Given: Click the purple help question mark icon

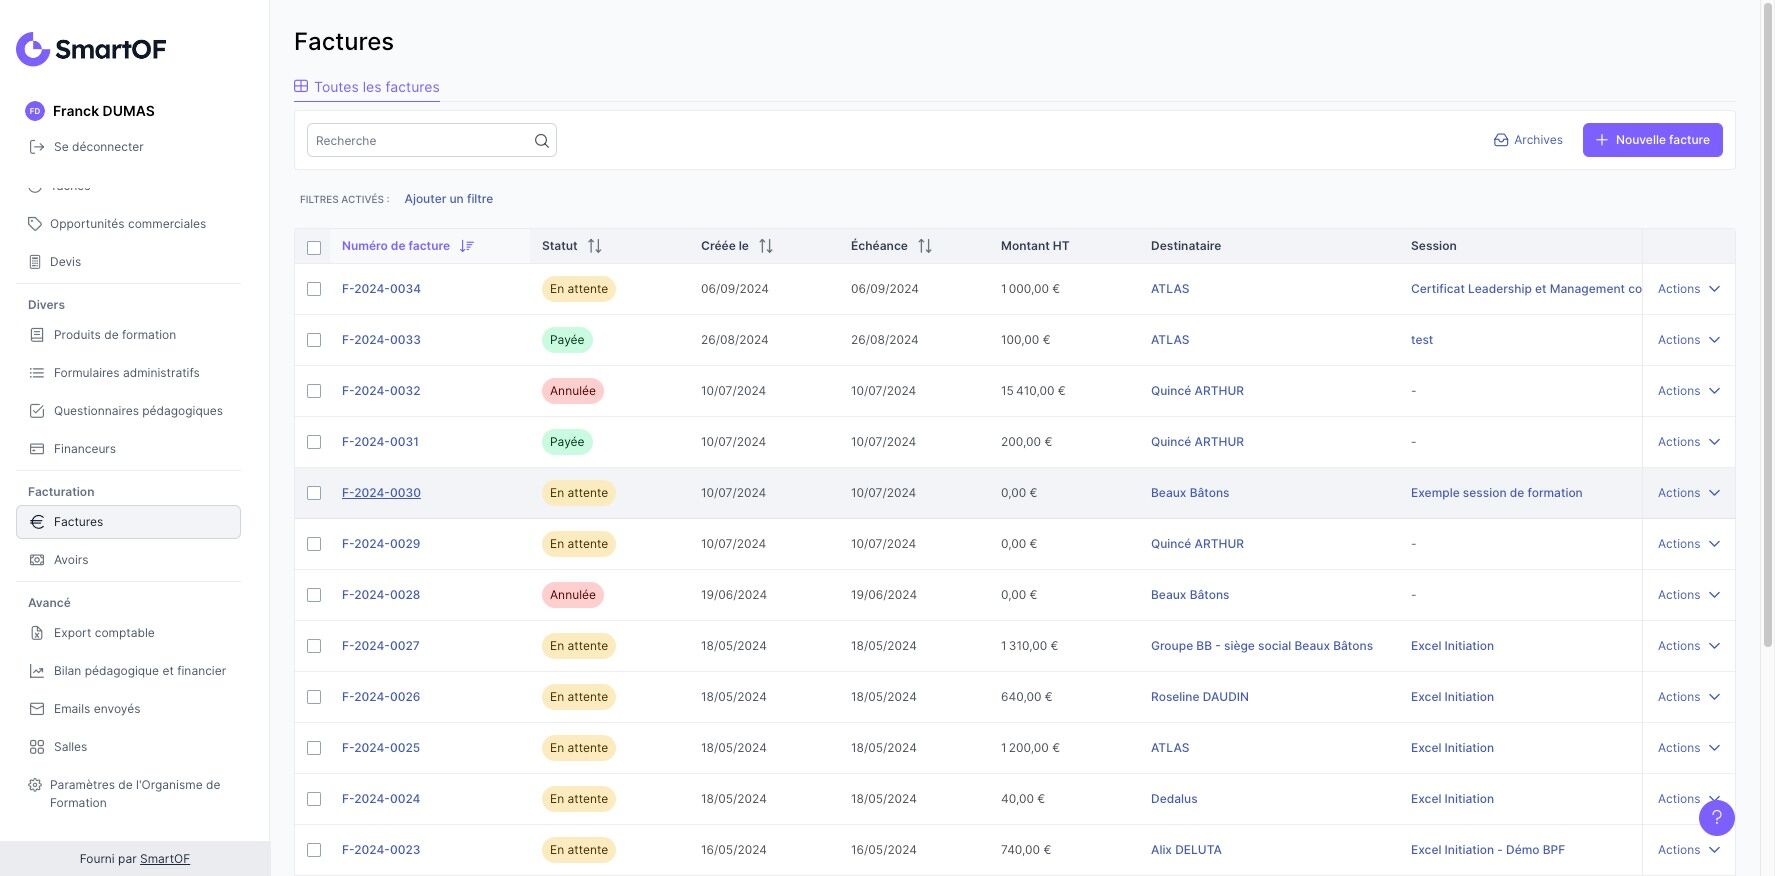Looking at the screenshot, I should 1716,818.
